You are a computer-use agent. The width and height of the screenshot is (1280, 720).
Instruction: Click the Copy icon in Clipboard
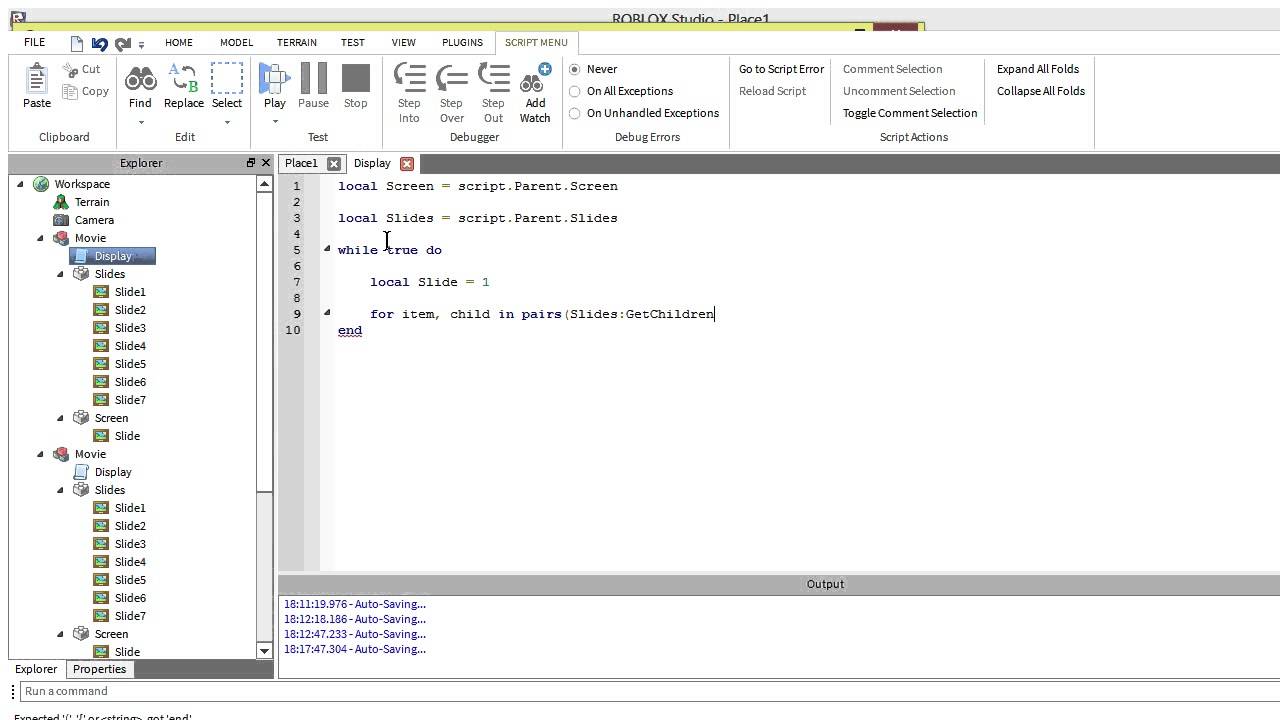click(x=70, y=92)
